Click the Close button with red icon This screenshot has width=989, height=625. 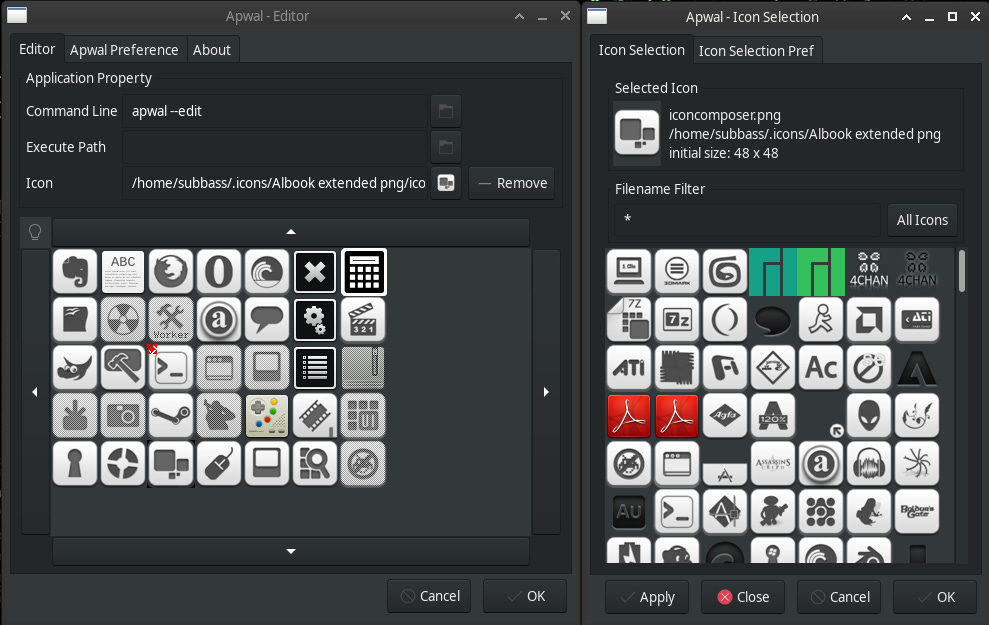pos(743,597)
